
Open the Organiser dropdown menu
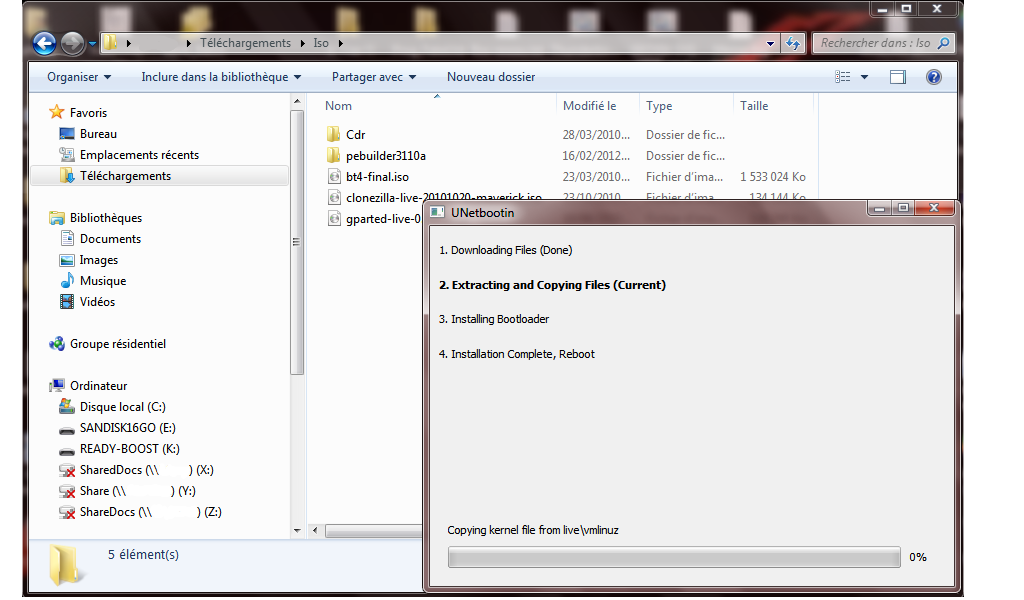coord(79,77)
